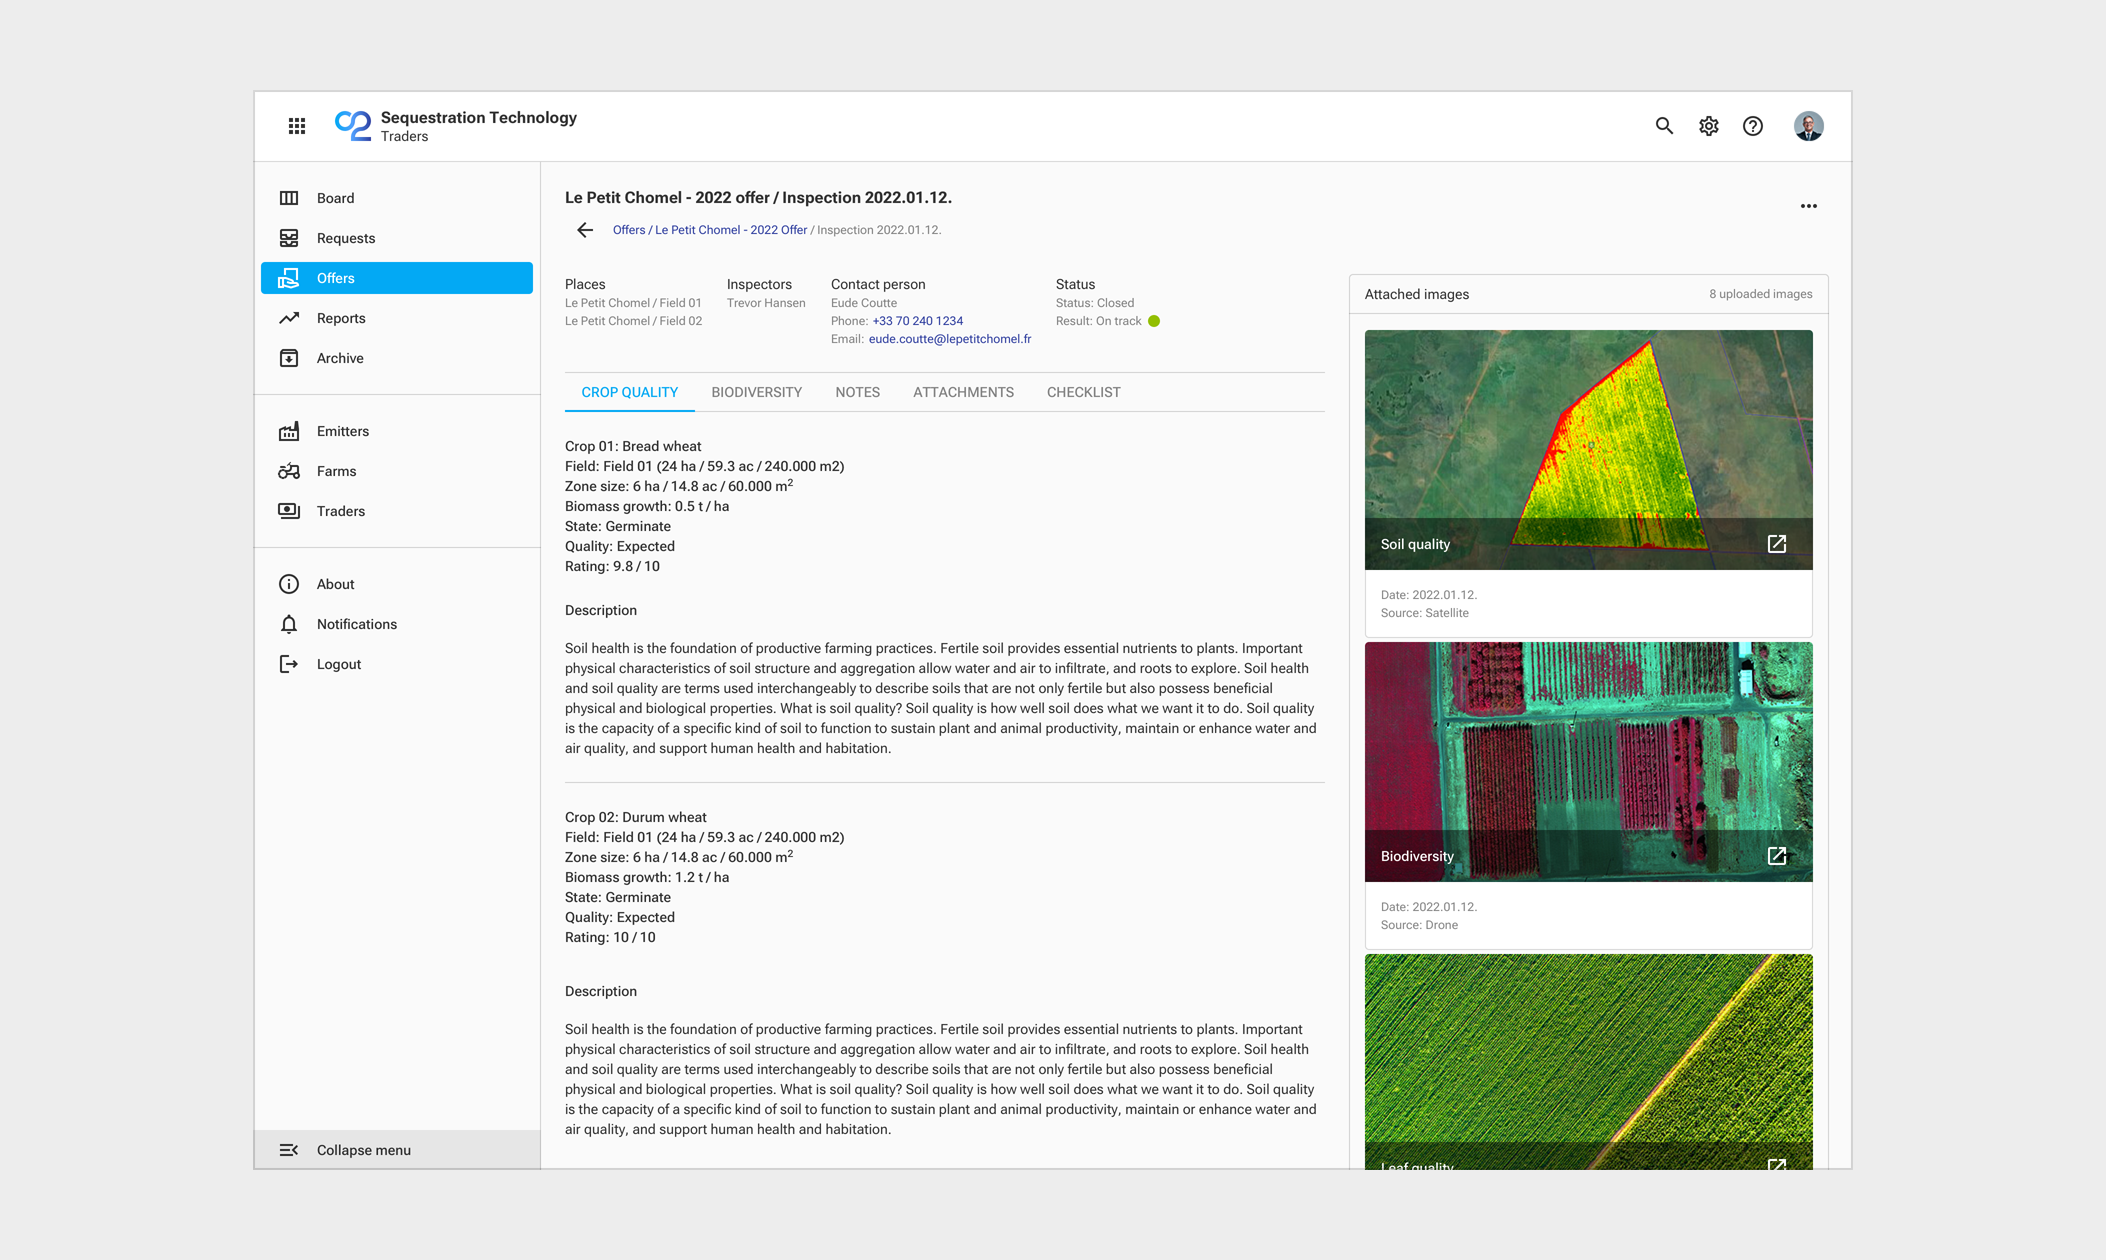Go back with the left arrow icon
The width and height of the screenshot is (2106, 1260).
(x=585, y=230)
